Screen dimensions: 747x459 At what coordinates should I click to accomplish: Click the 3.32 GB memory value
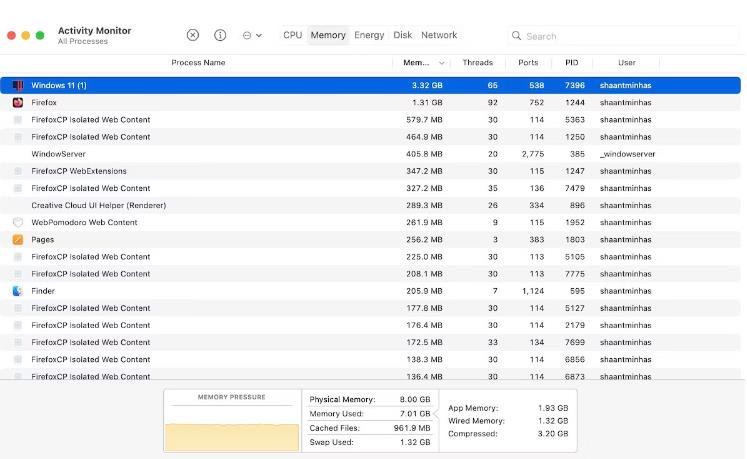[427, 85]
